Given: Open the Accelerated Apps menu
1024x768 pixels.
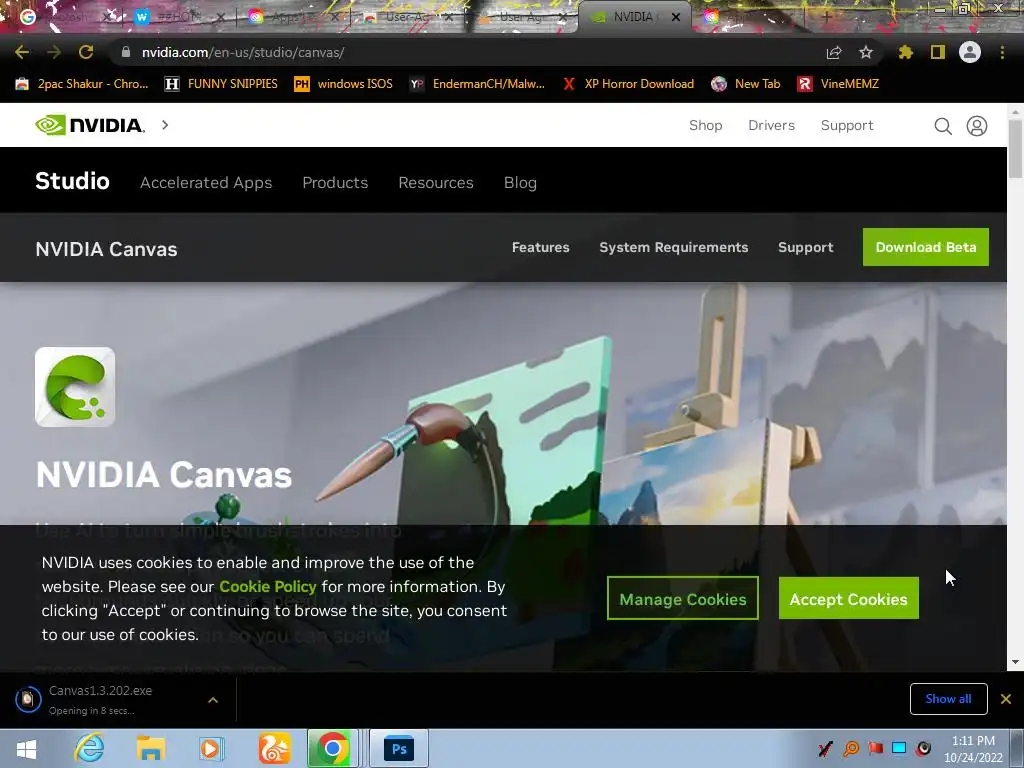Looking at the screenshot, I should [206, 183].
